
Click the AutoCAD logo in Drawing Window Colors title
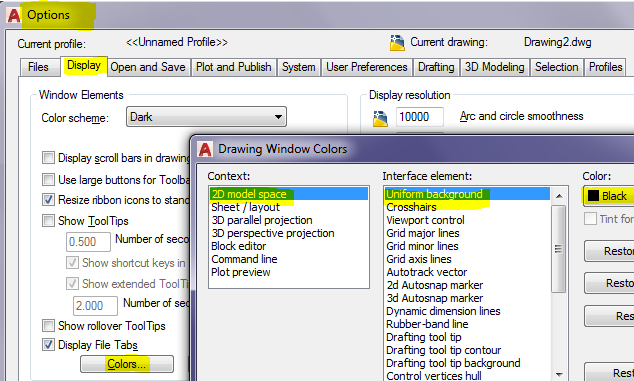click(x=205, y=149)
